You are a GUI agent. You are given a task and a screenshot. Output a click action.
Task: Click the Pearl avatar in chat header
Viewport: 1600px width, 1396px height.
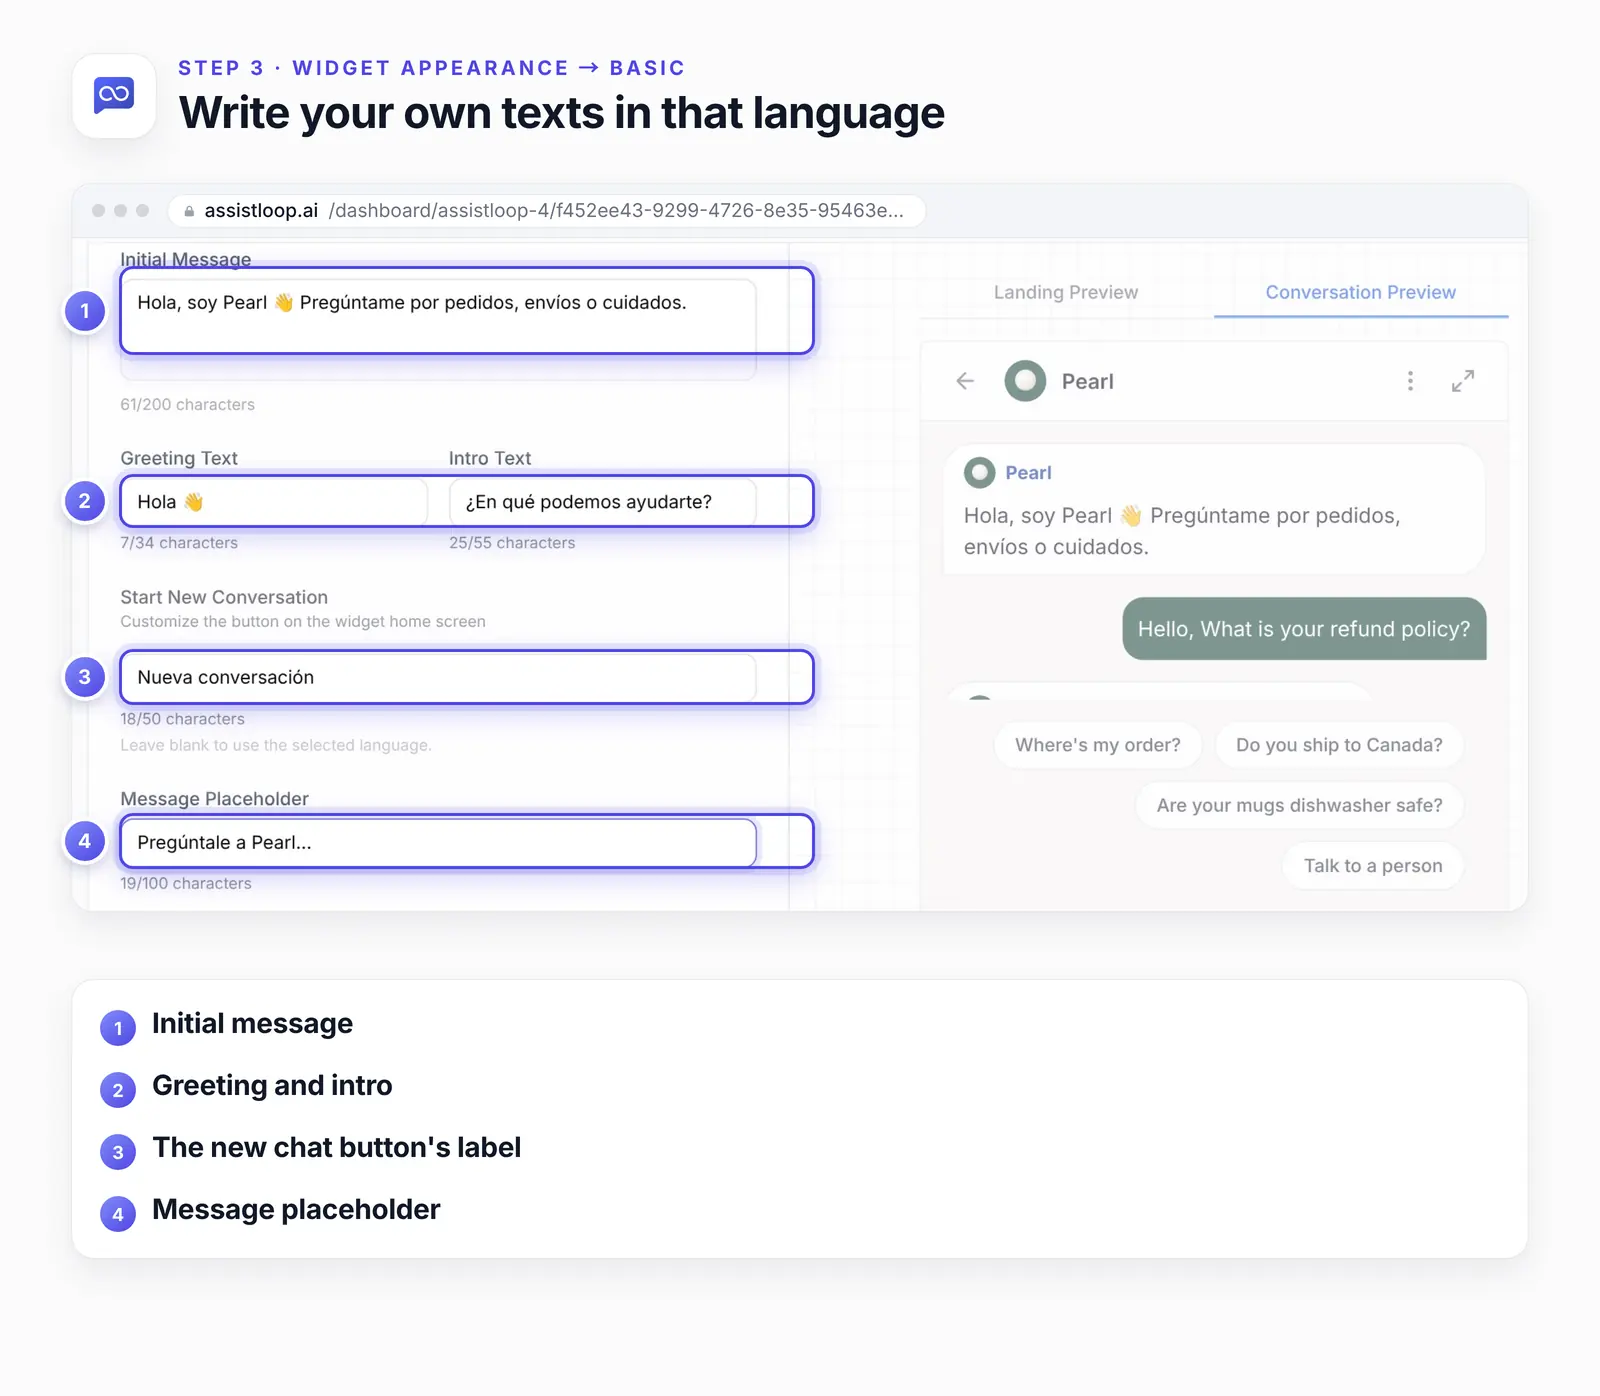1025,381
